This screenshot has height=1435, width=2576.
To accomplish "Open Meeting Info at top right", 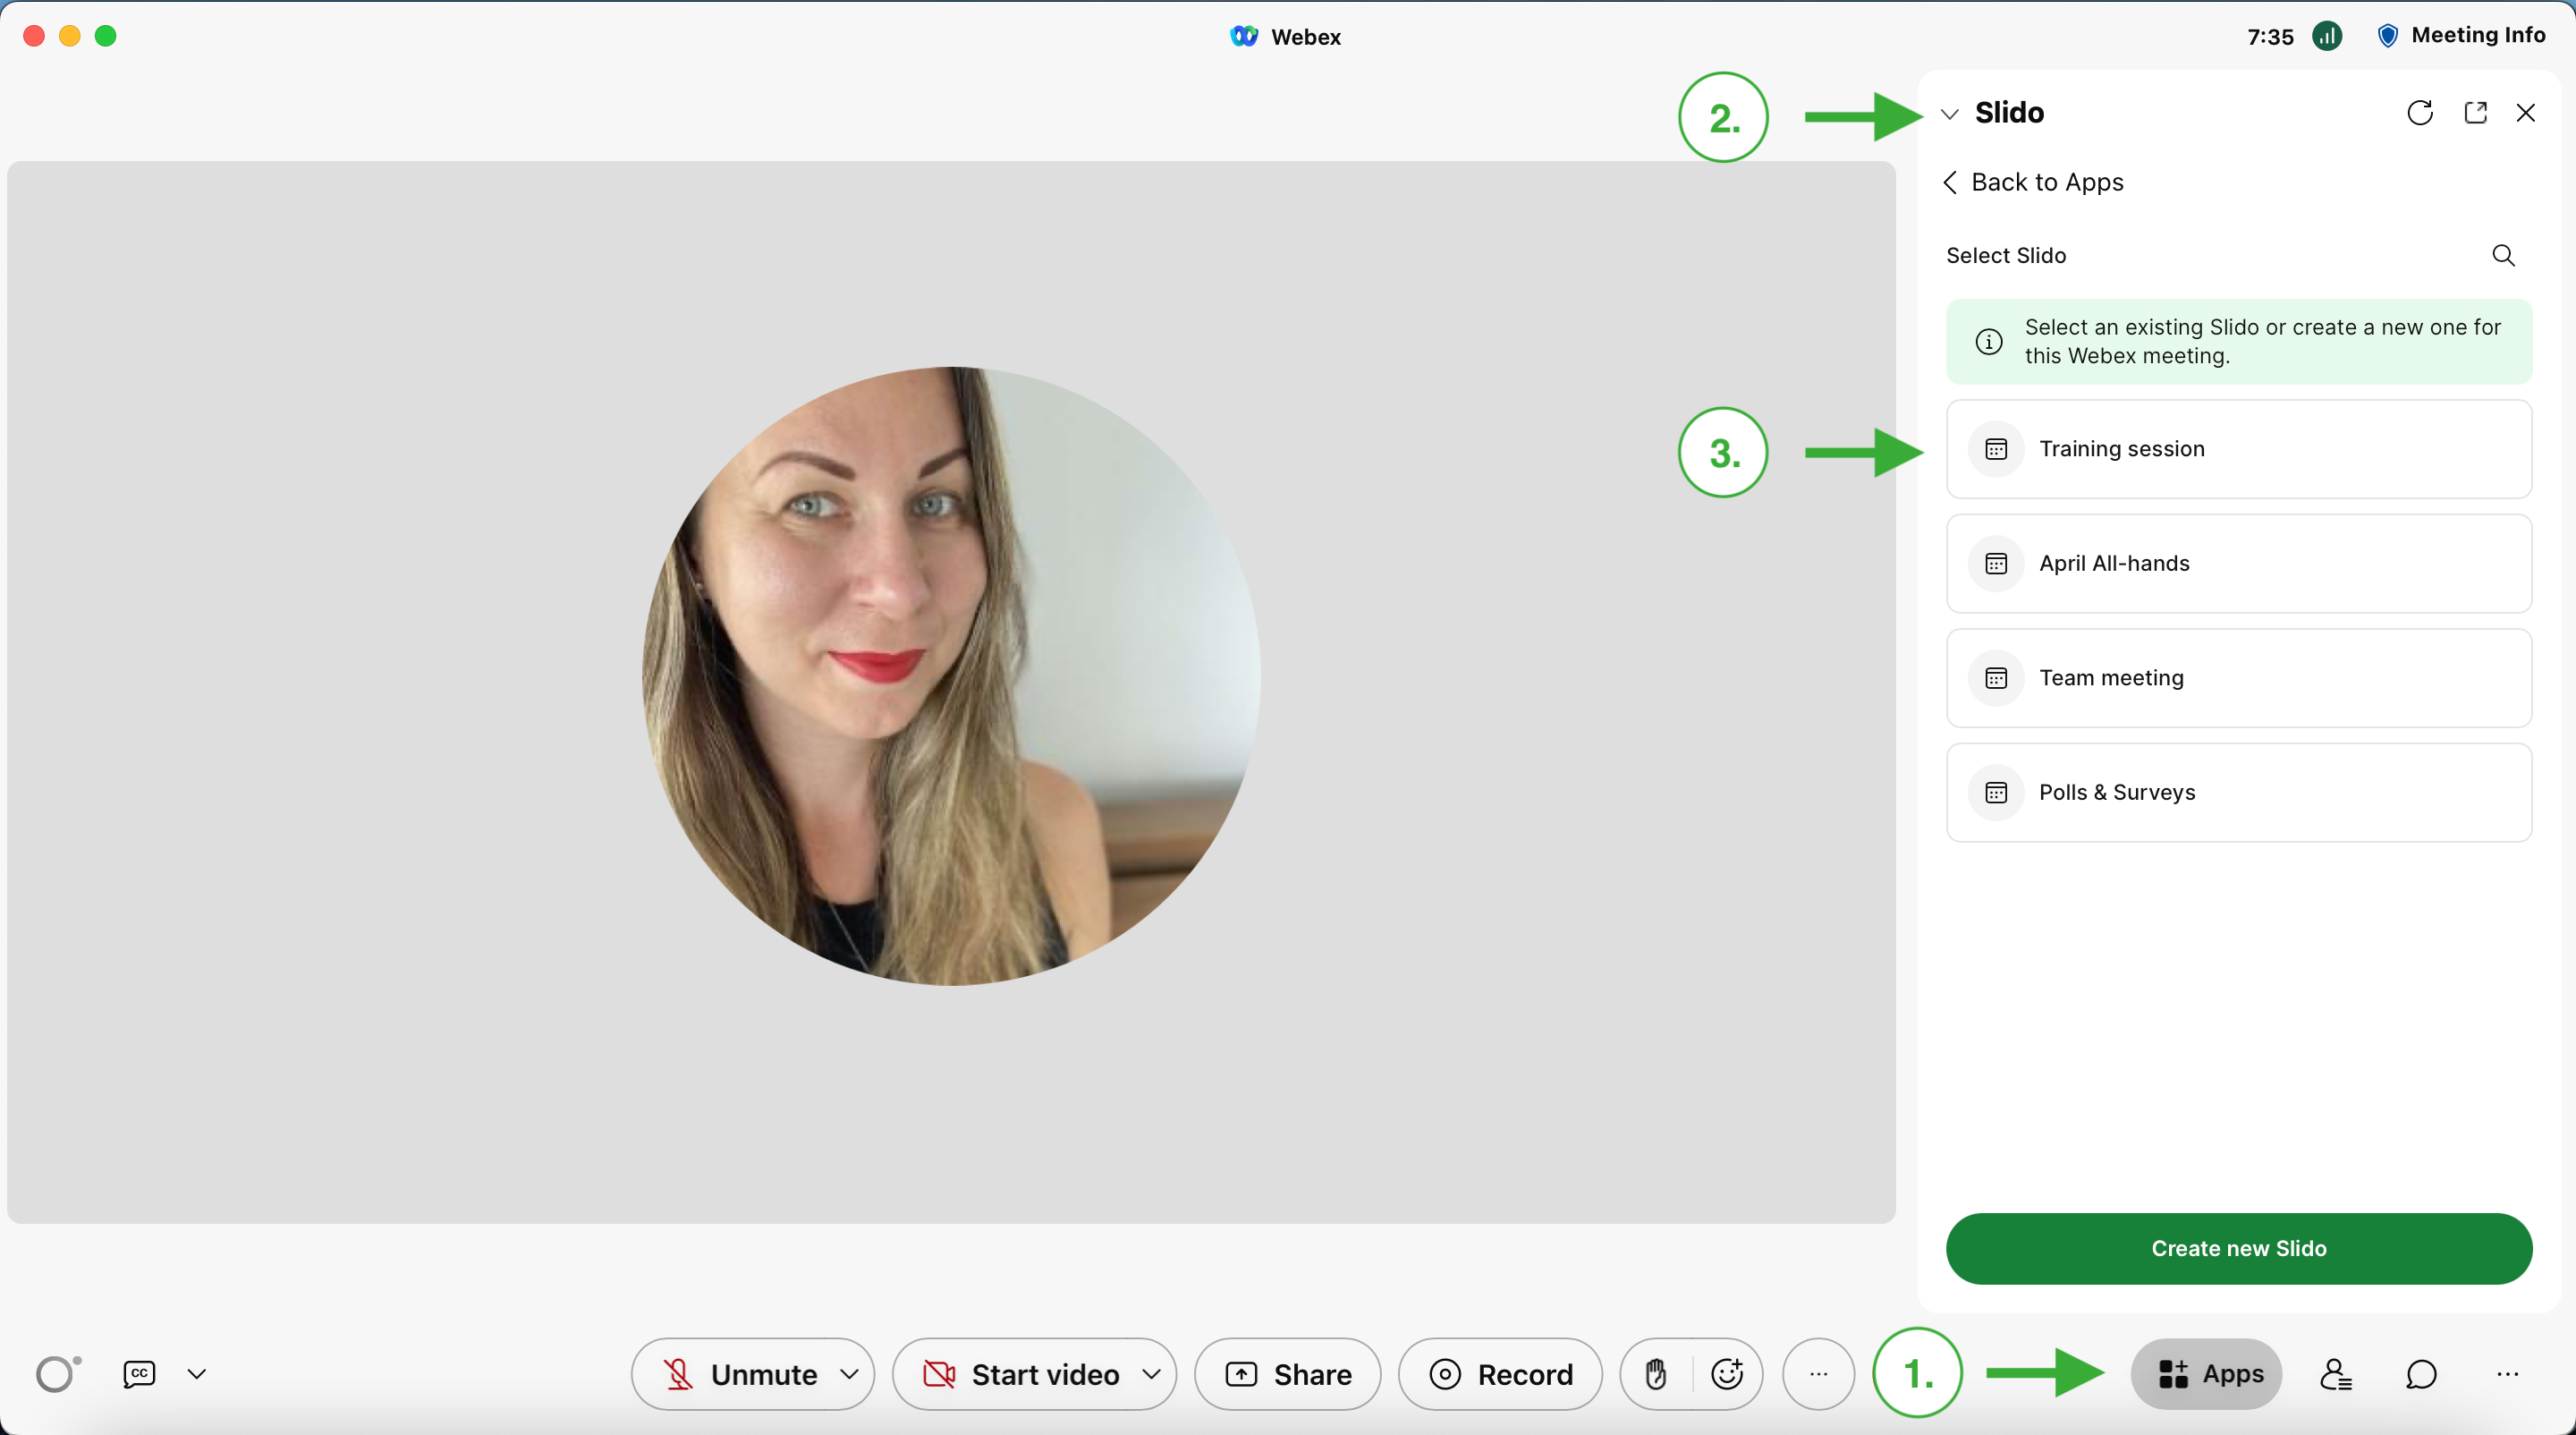I will (2462, 36).
